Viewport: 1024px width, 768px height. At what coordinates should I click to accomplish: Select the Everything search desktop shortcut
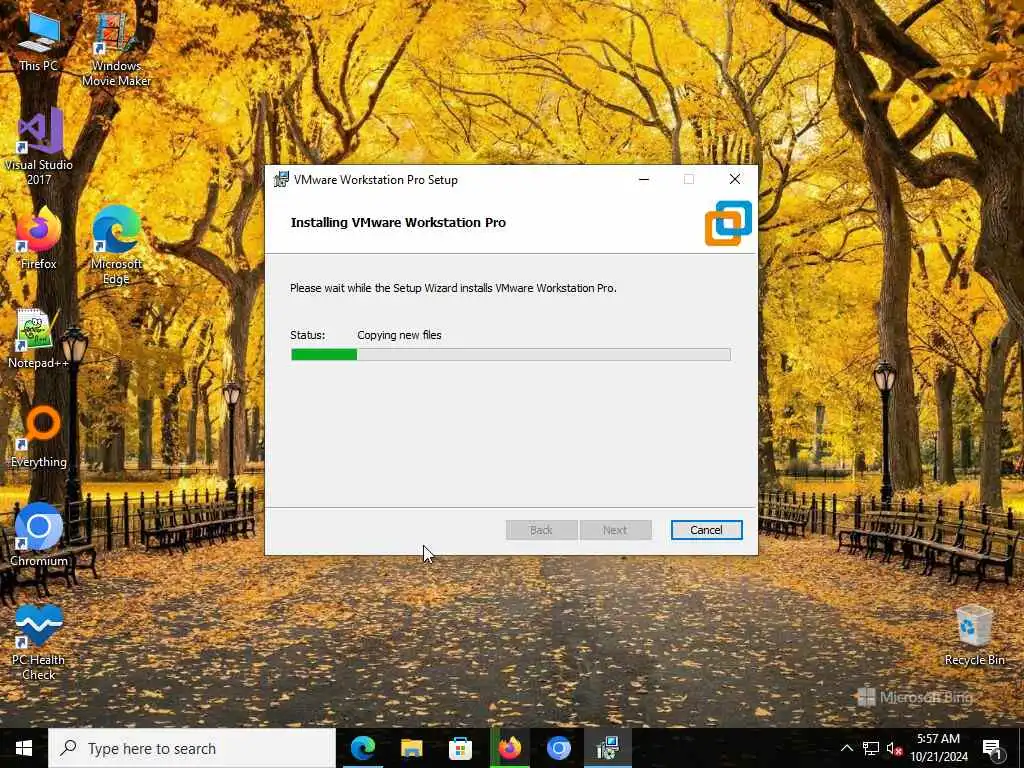(39, 438)
